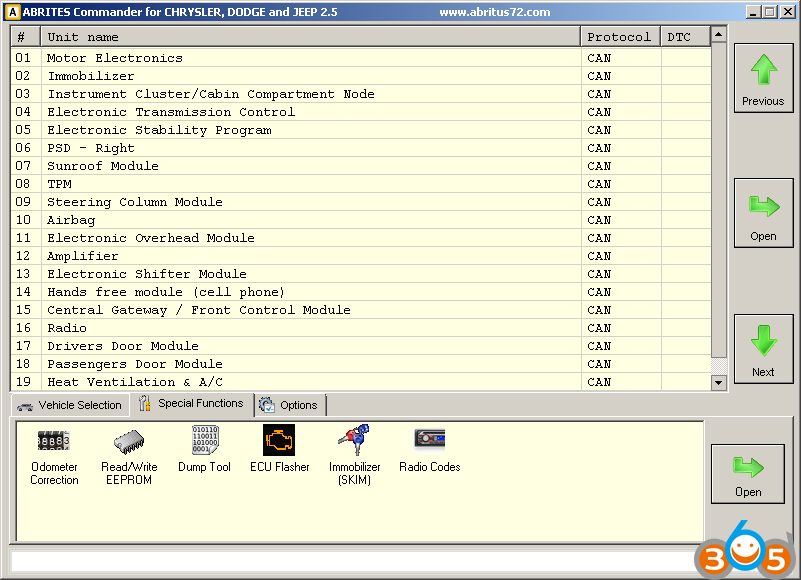Select the Motor Electronics unit row

click(x=114, y=58)
